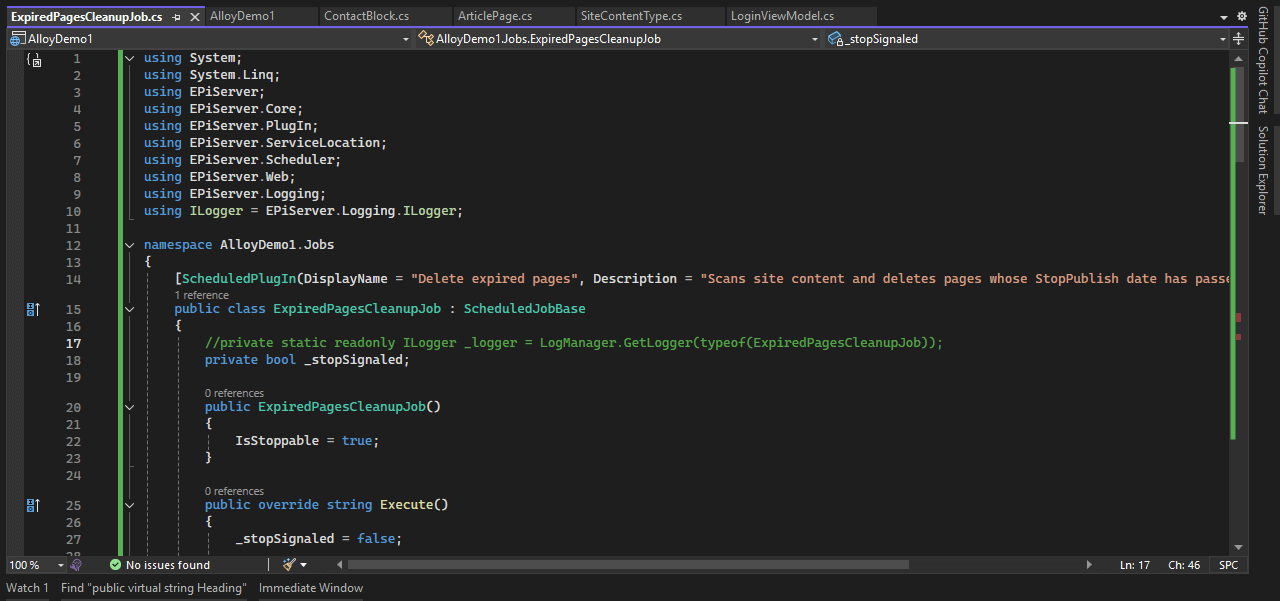Click '0 references' above Execute method
The width and height of the screenshot is (1280, 601).
coord(234,490)
